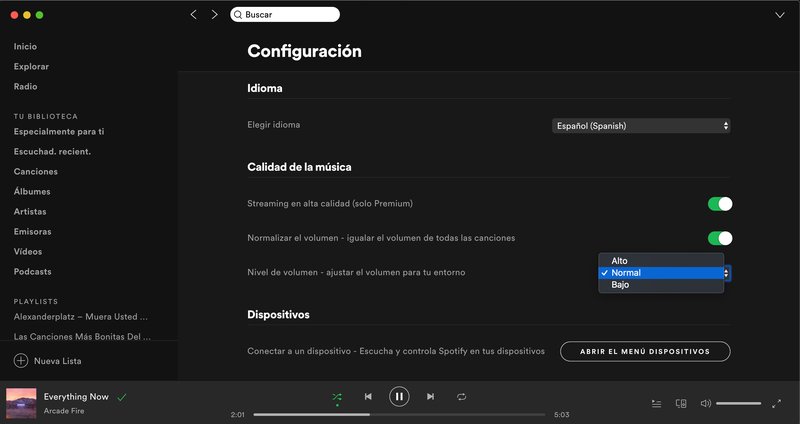The image size is (800, 424).
Task: Click Abrir el menú dispositivos button
Action: pyautogui.click(x=645, y=352)
